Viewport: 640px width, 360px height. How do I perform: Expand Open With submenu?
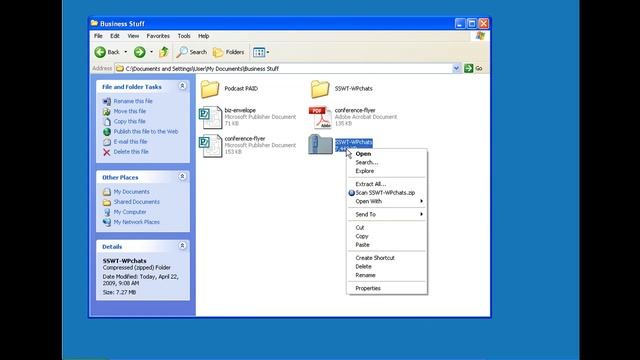pos(387,201)
